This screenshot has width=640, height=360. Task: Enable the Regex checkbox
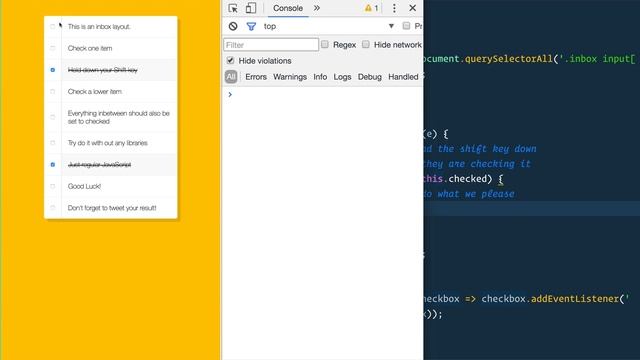[324, 44]
